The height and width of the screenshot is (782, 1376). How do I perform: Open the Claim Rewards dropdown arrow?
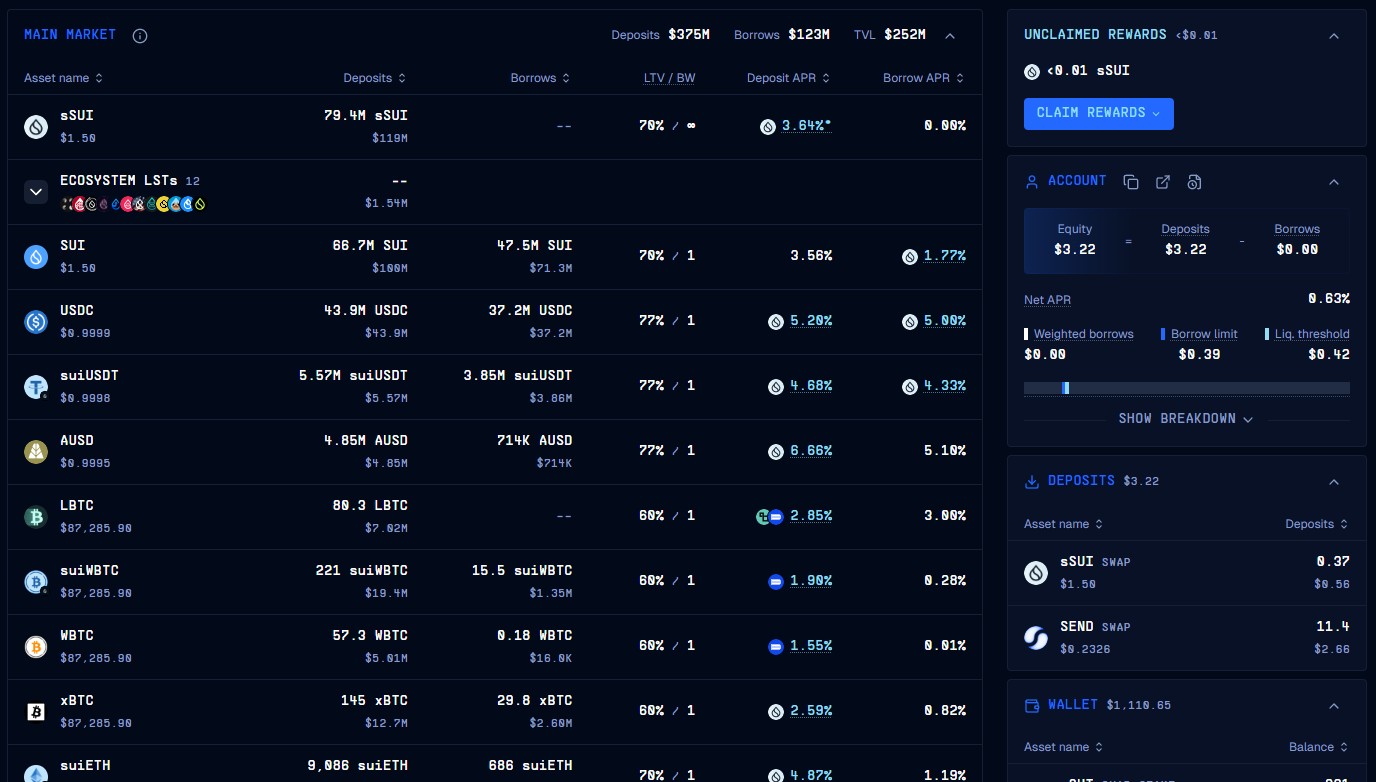click(1156, 114)
